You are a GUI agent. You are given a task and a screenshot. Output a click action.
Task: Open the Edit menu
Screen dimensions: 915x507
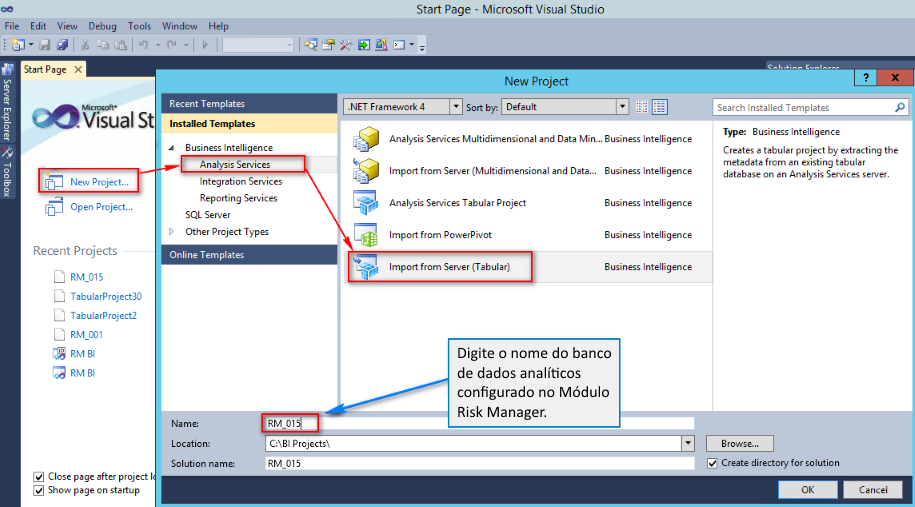38,26
